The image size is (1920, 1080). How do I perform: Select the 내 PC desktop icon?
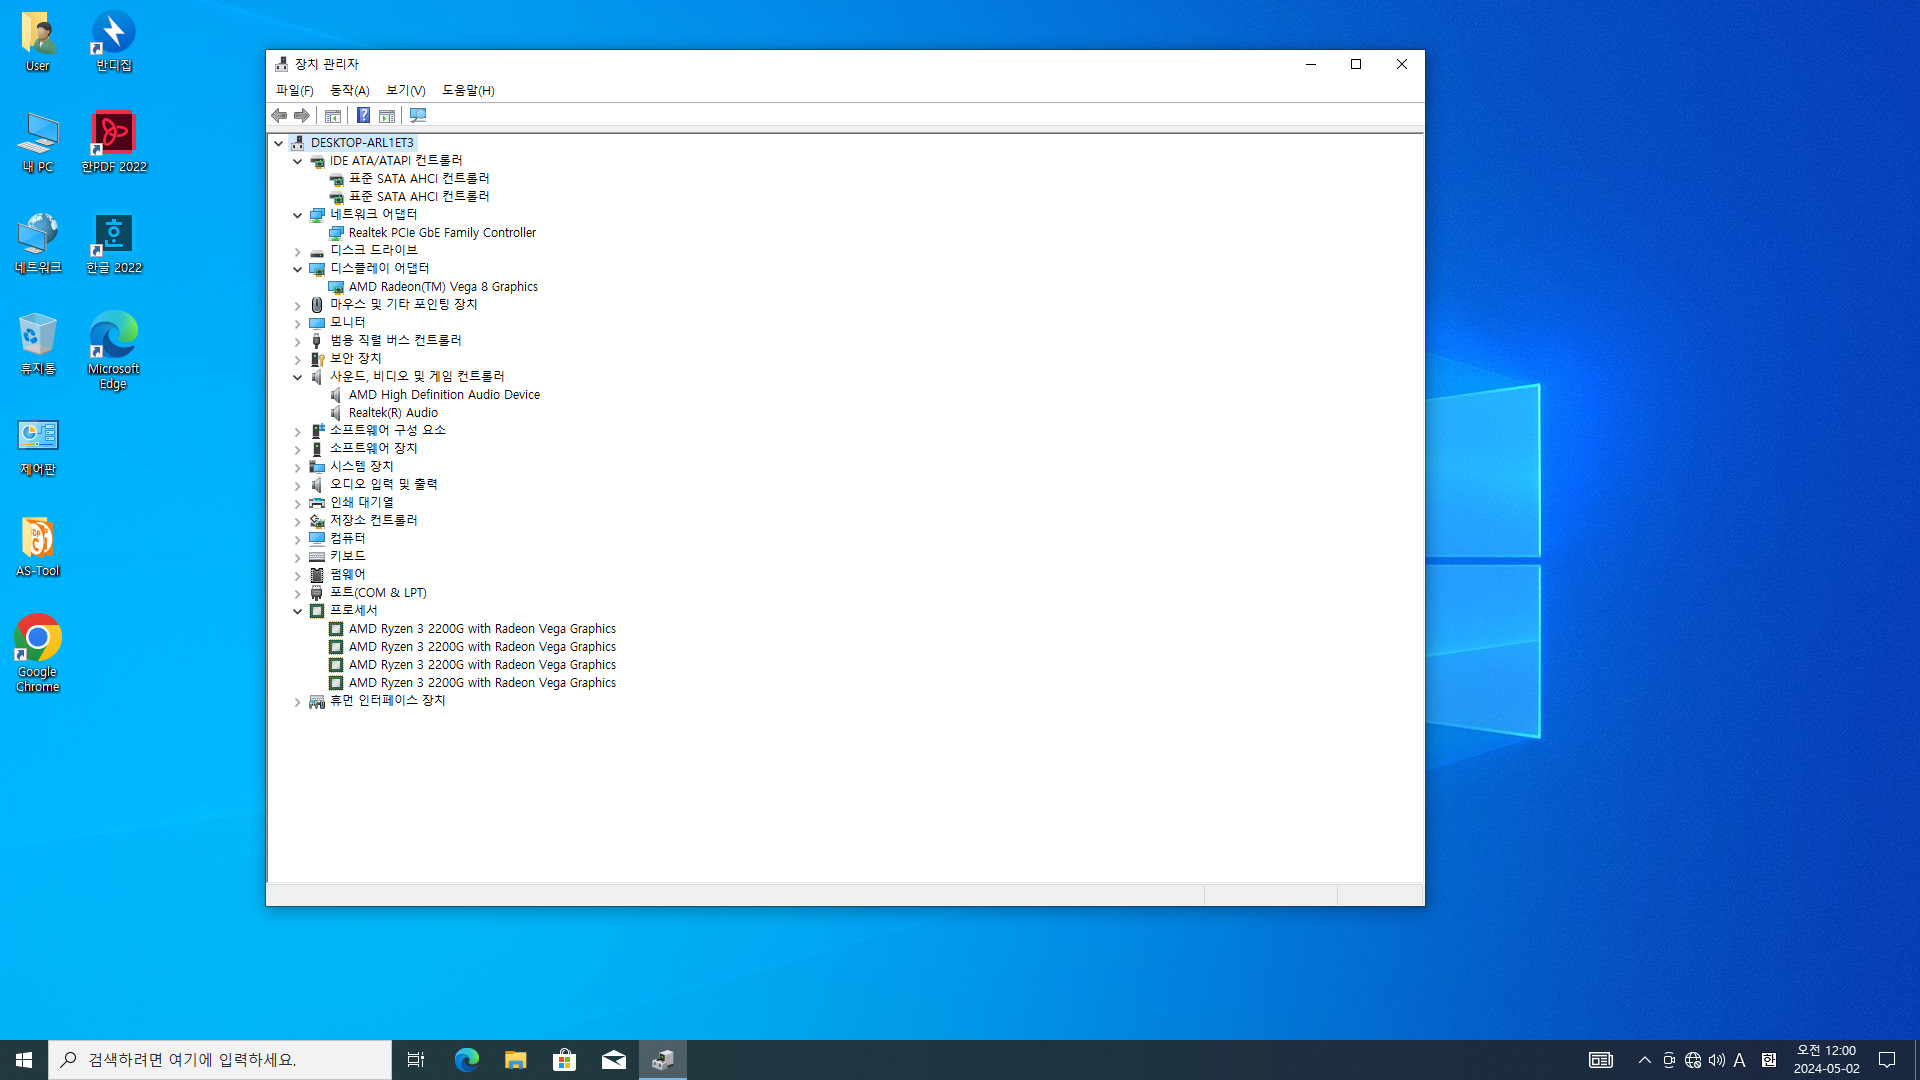tap(38, 142)
